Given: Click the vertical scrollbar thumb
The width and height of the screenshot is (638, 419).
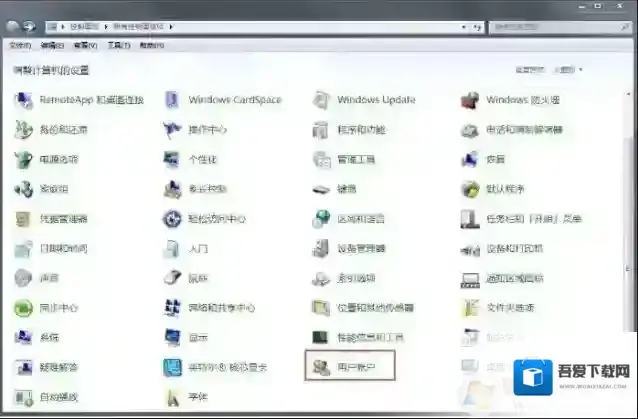Looking at the screenshot, I should [628, 234].
